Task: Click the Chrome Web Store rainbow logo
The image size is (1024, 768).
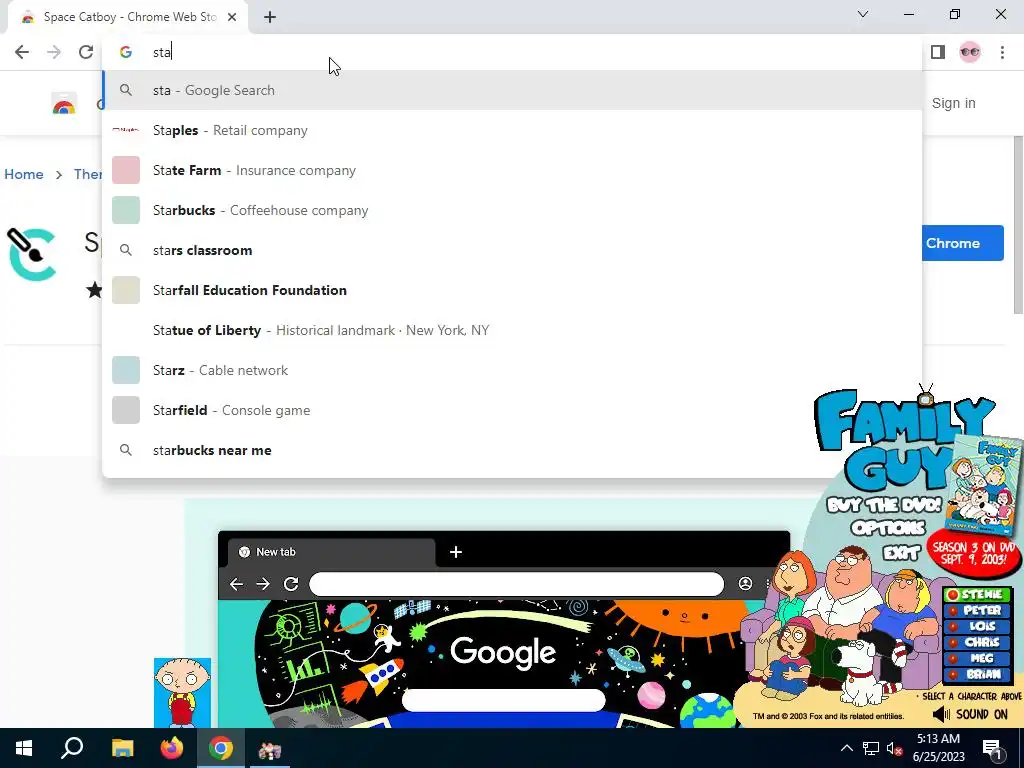Action: click(x=64, y=103)
